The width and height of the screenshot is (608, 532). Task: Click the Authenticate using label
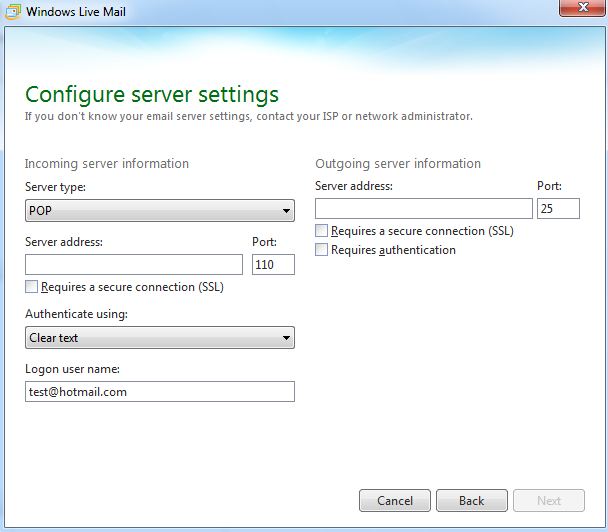(x=76, y=314)
